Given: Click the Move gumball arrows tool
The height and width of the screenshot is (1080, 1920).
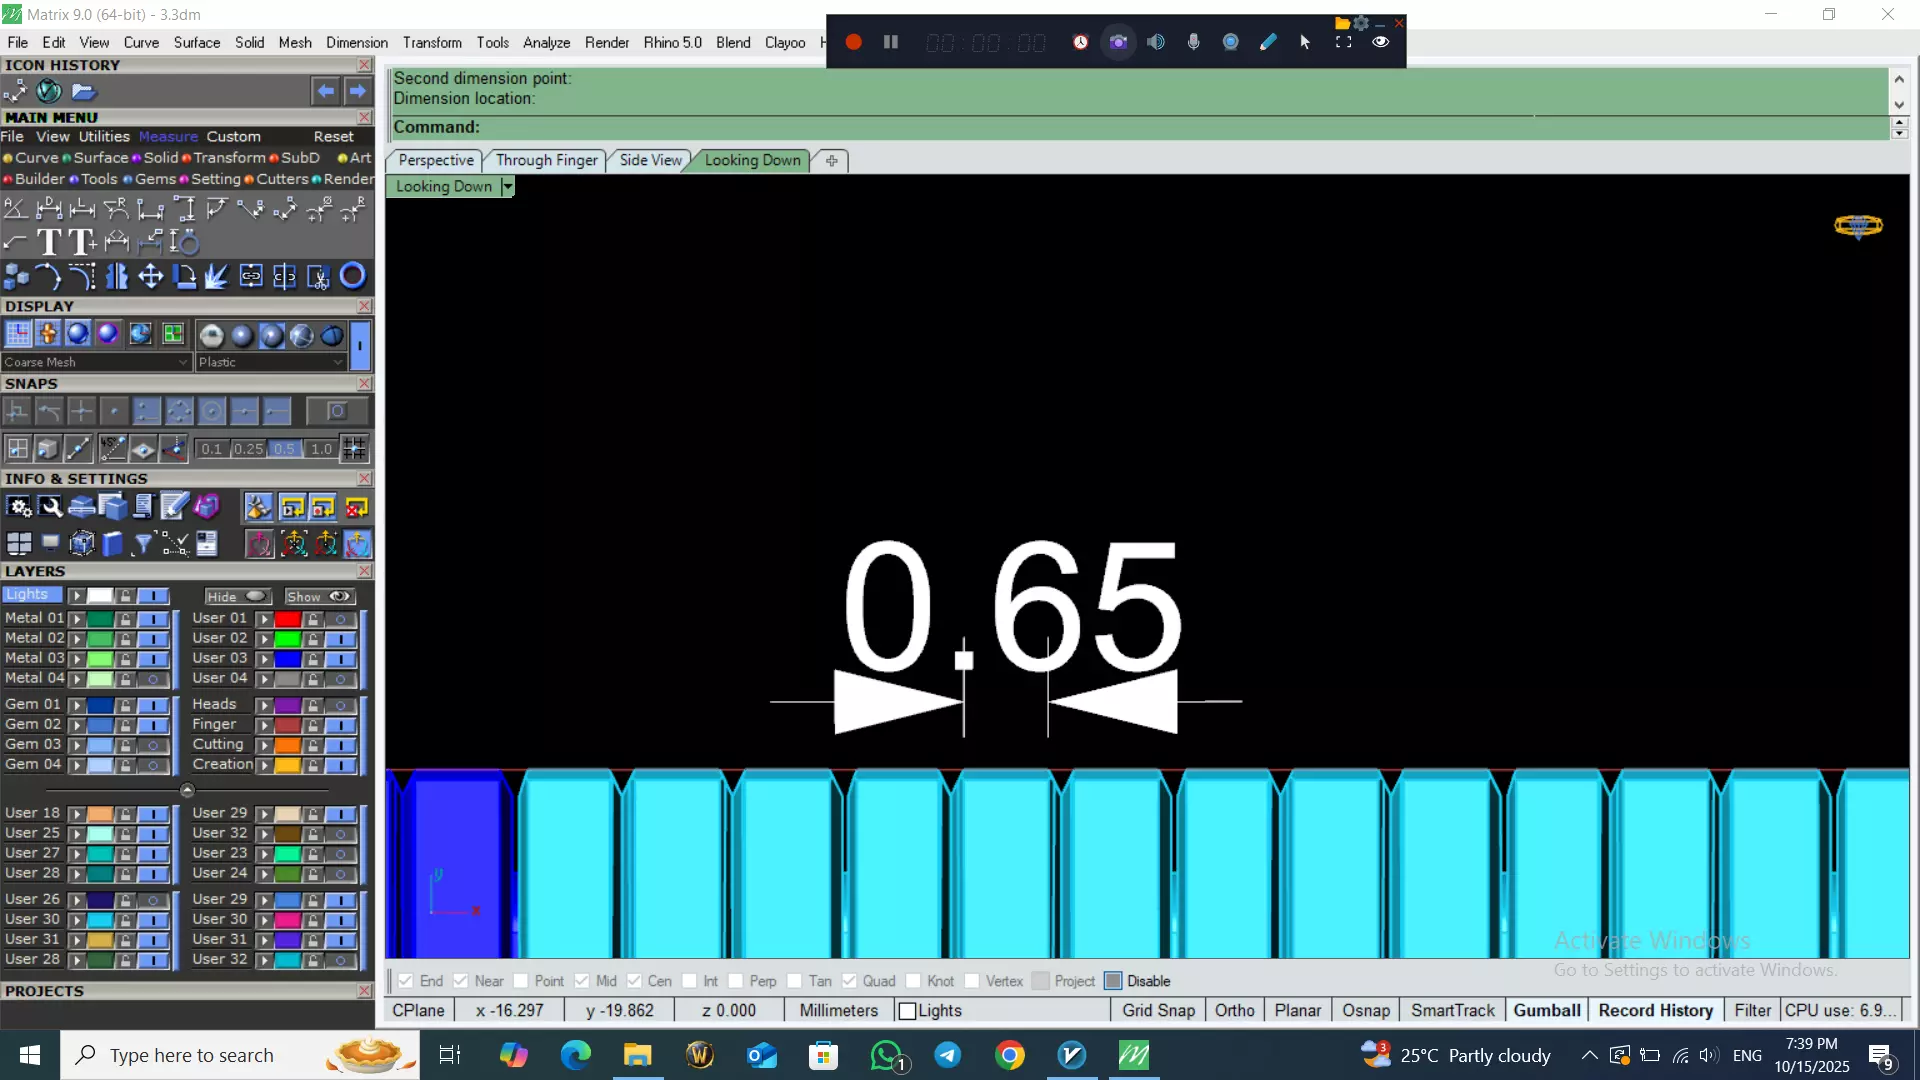Looking at the screenshot, I should coord(150,276).
